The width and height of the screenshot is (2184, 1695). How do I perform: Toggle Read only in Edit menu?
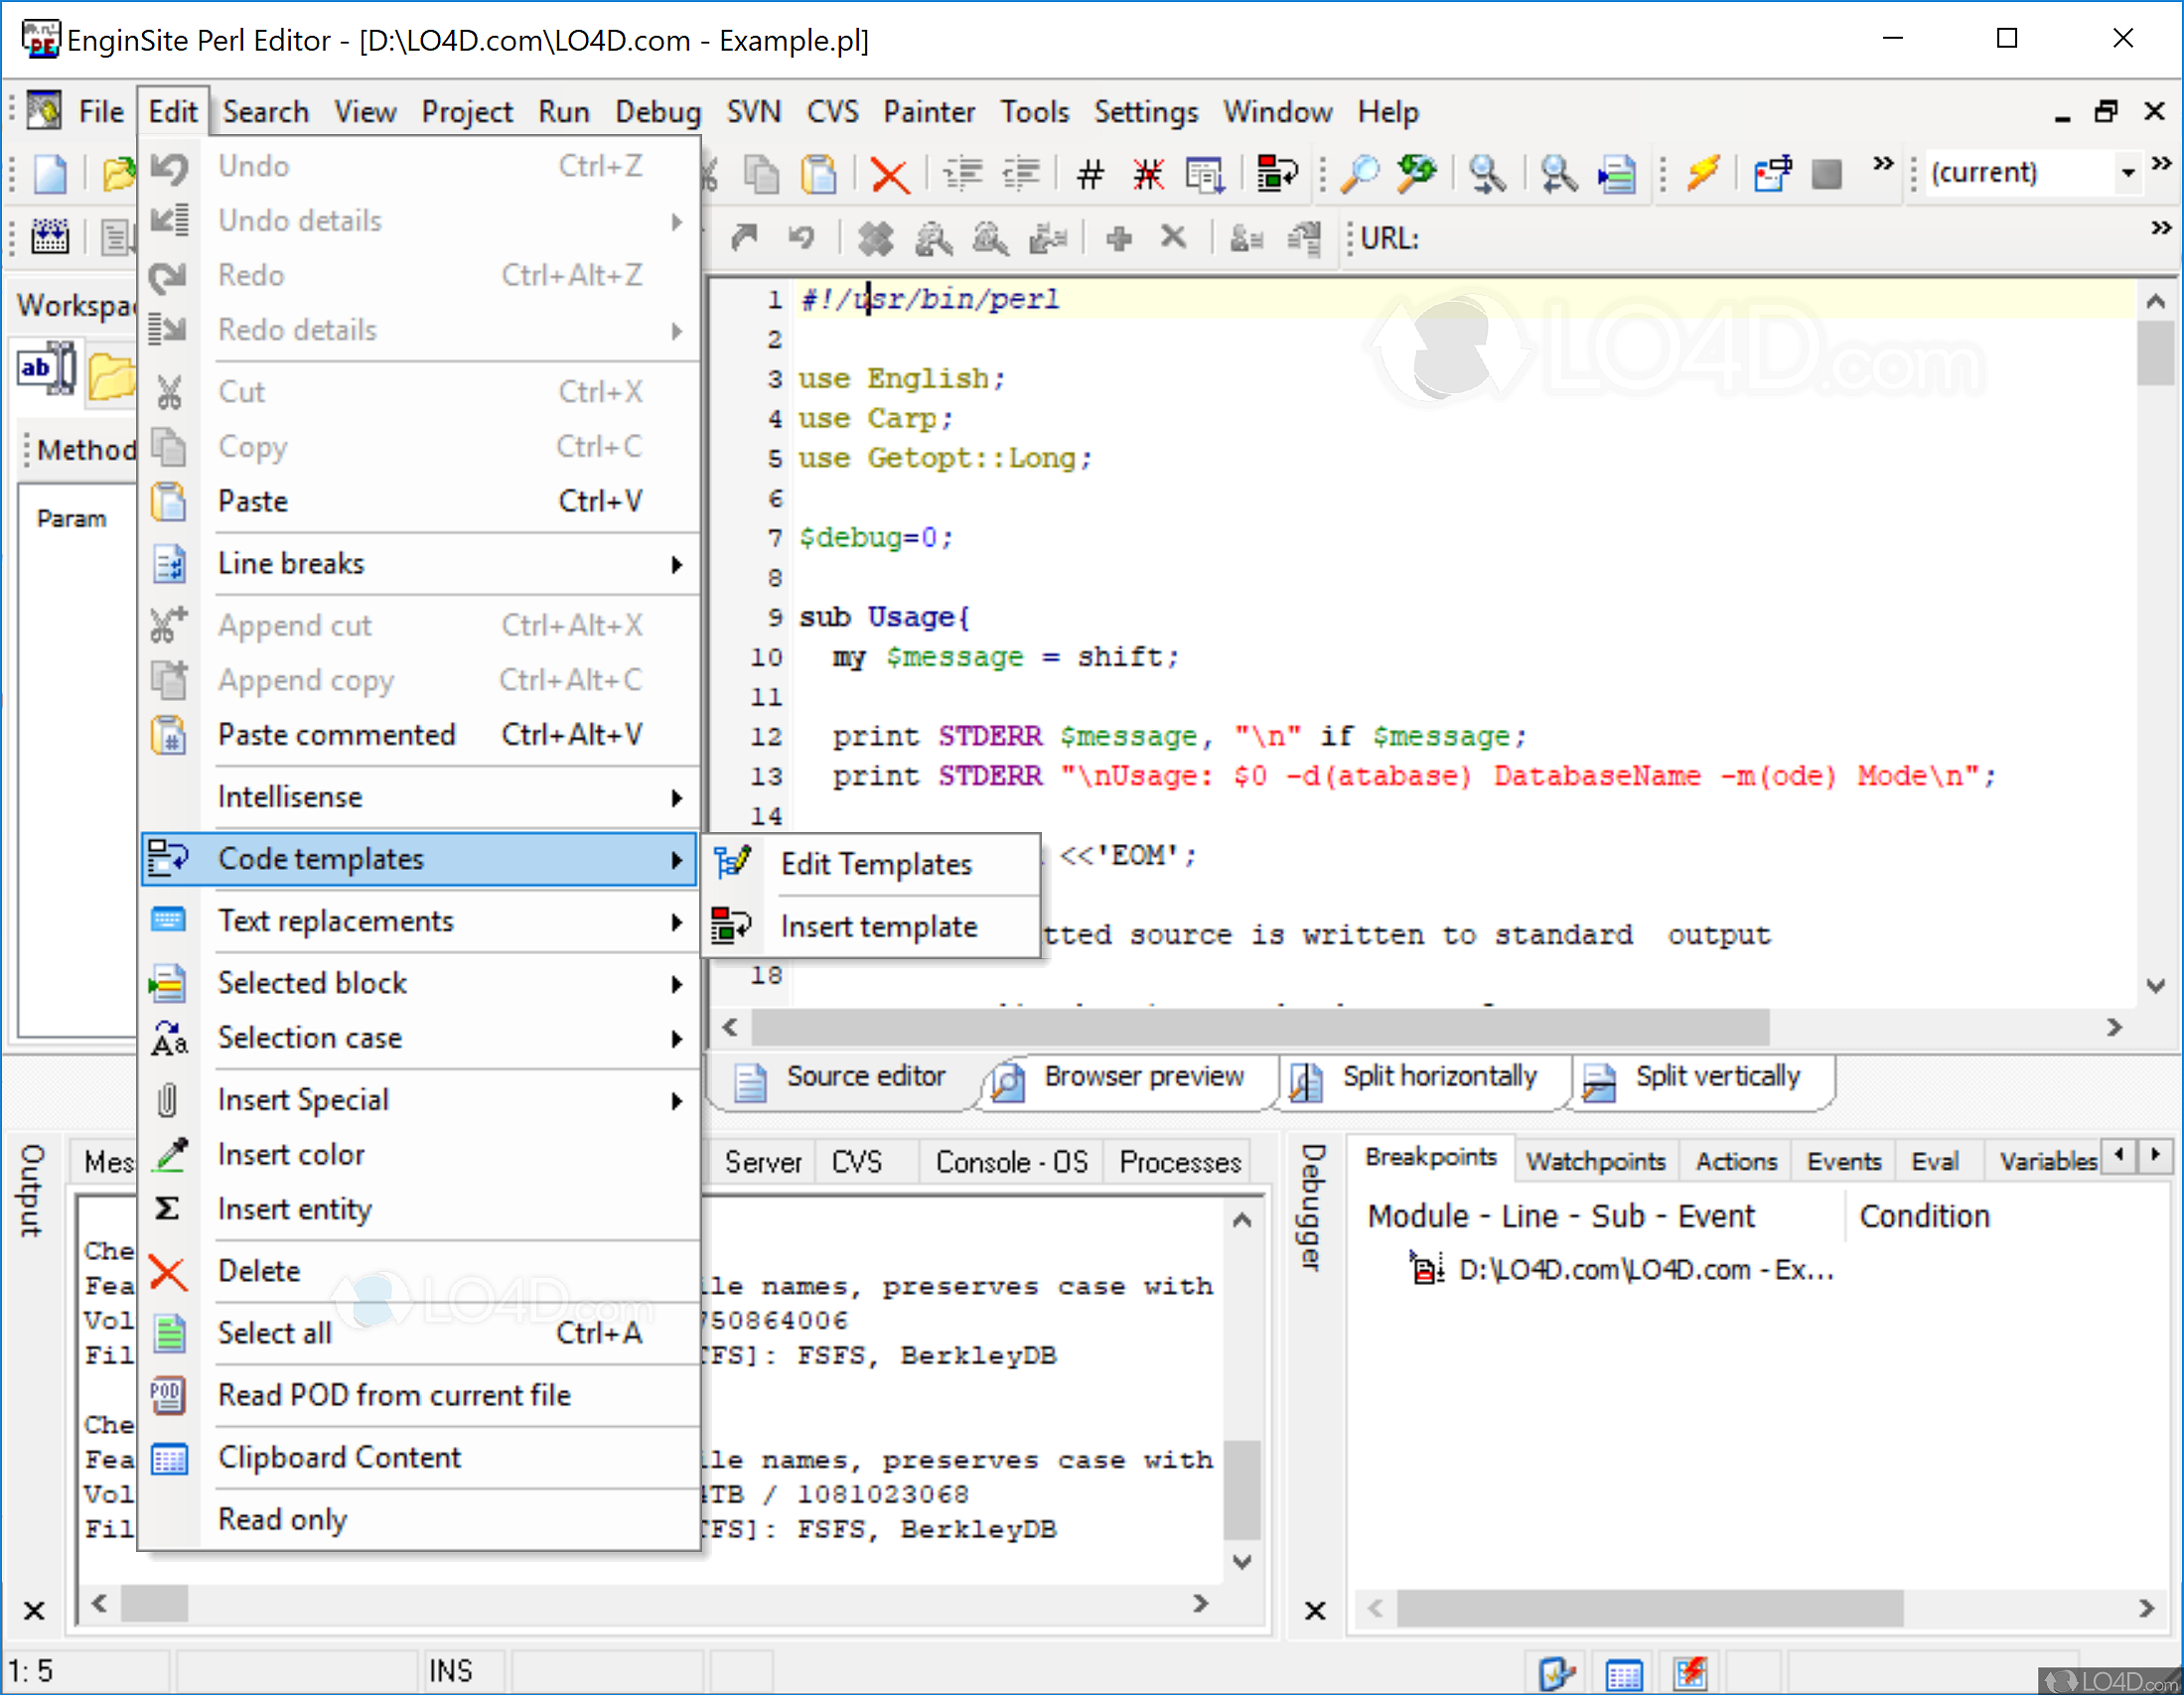click(x=282, y=1519)
